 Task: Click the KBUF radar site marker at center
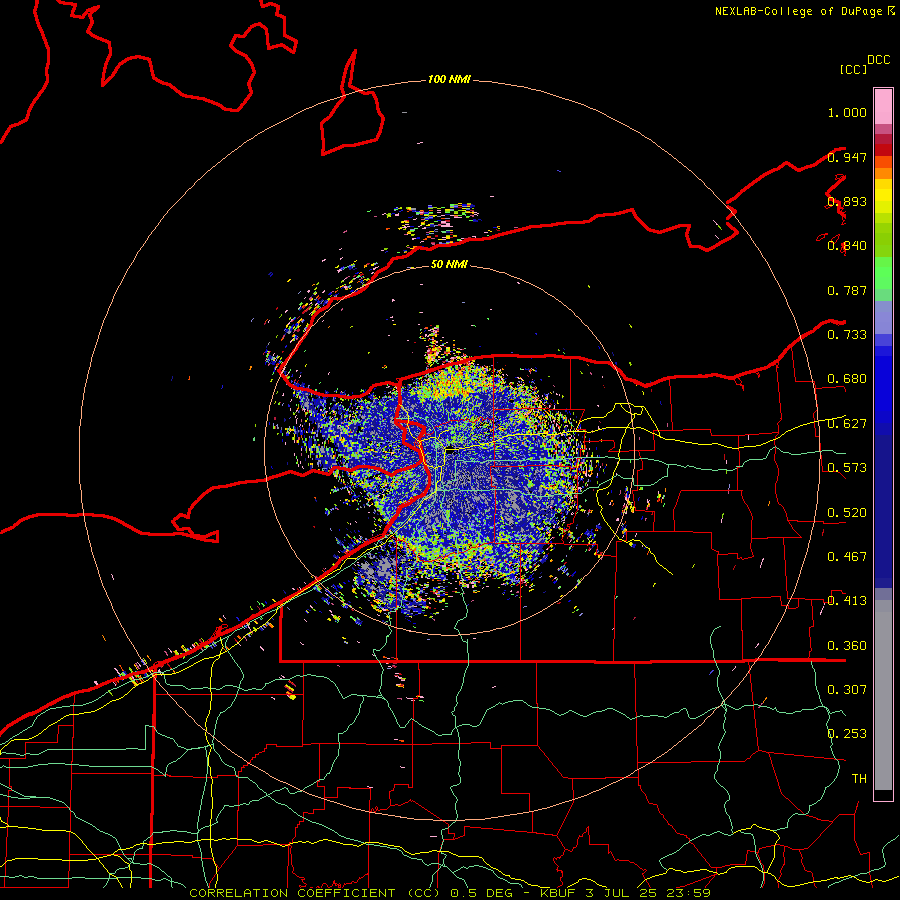pos(452,451)
